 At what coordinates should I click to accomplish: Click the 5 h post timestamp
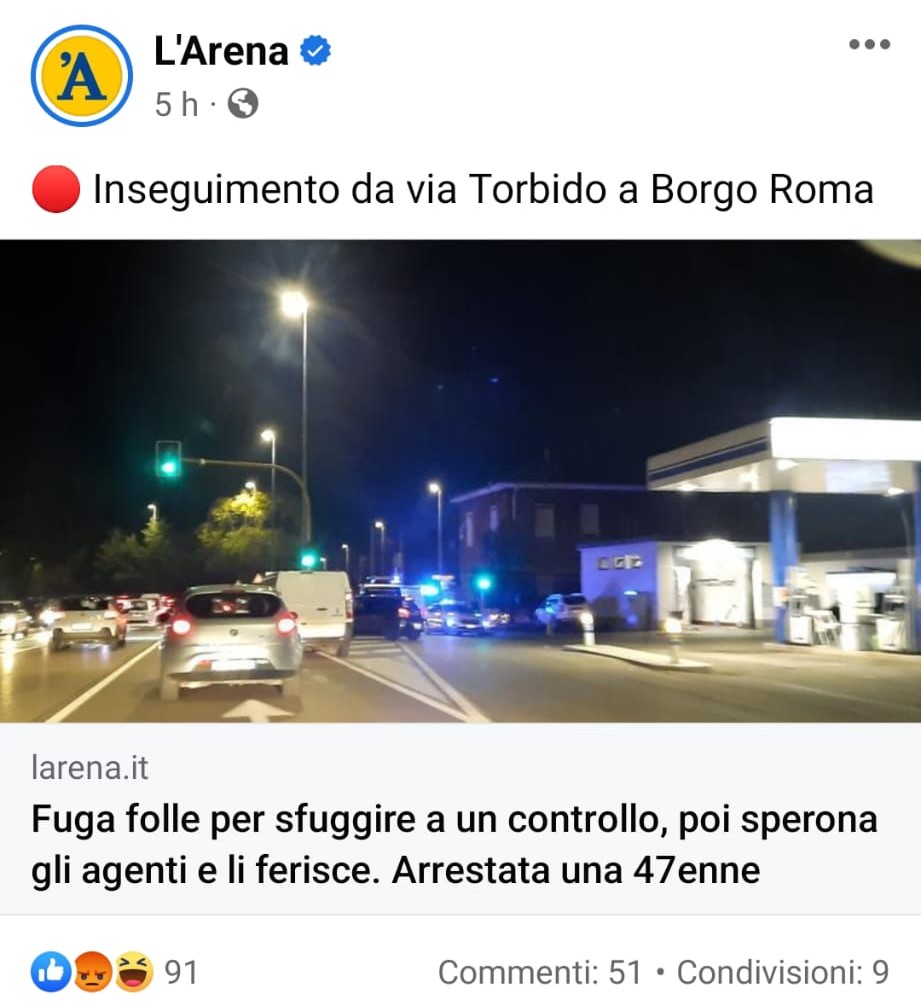point(176,104)
